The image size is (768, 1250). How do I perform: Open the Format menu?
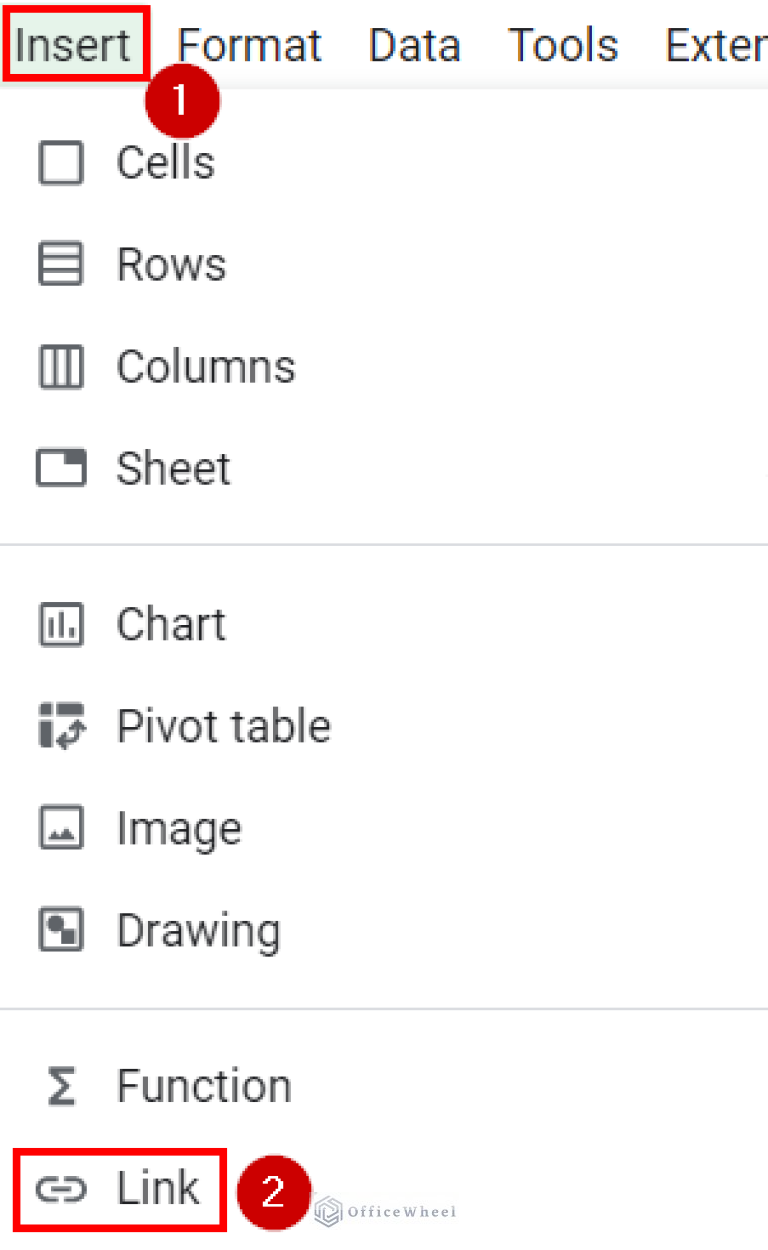(x=249, y=44)
